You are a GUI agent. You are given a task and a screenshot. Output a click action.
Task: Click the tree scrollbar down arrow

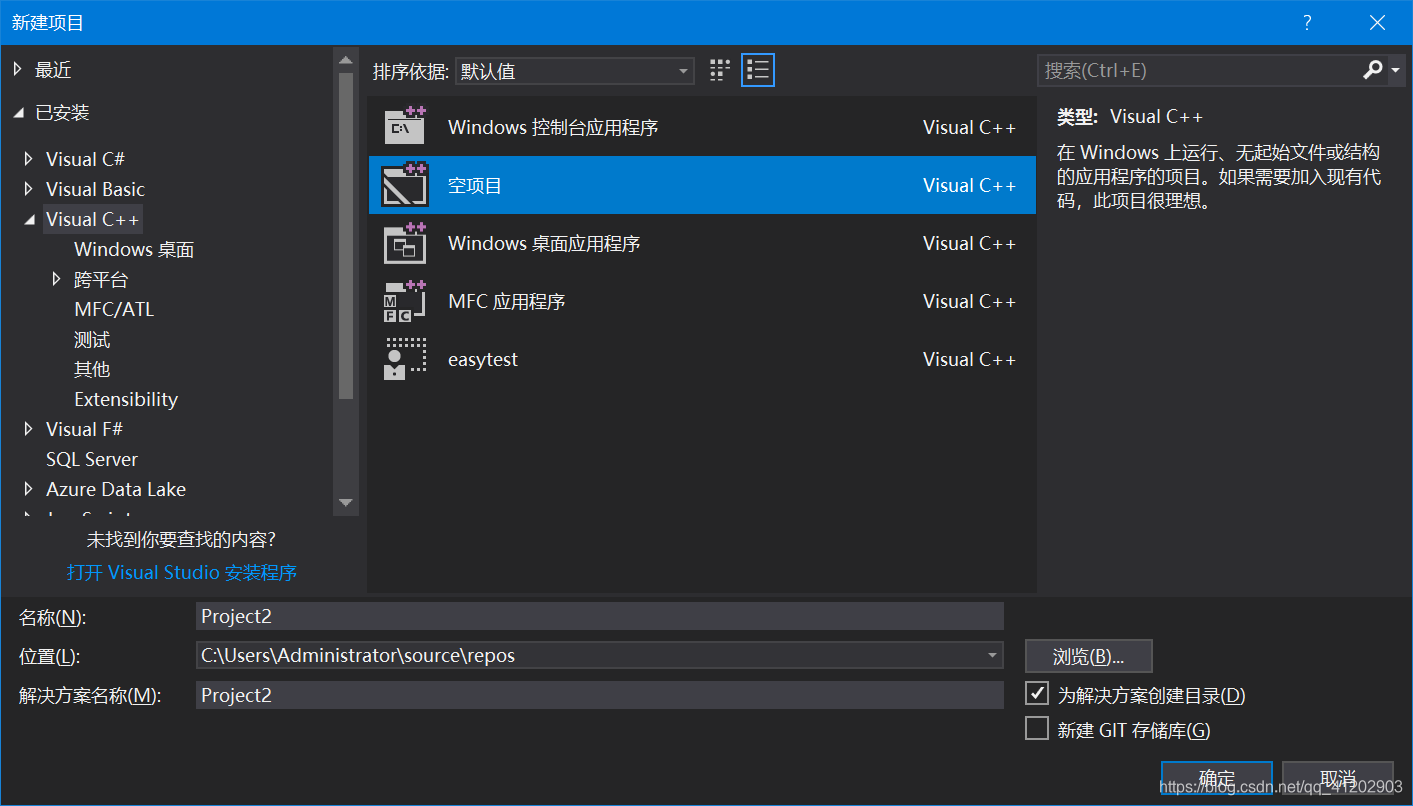[346, 502]
